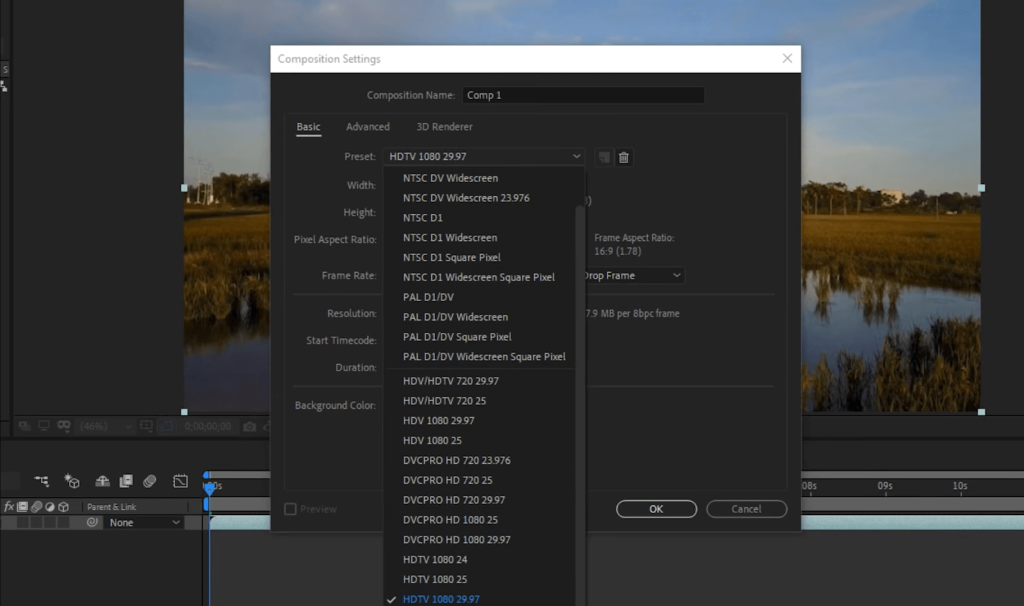Switch to the Advanced tab

368,127
